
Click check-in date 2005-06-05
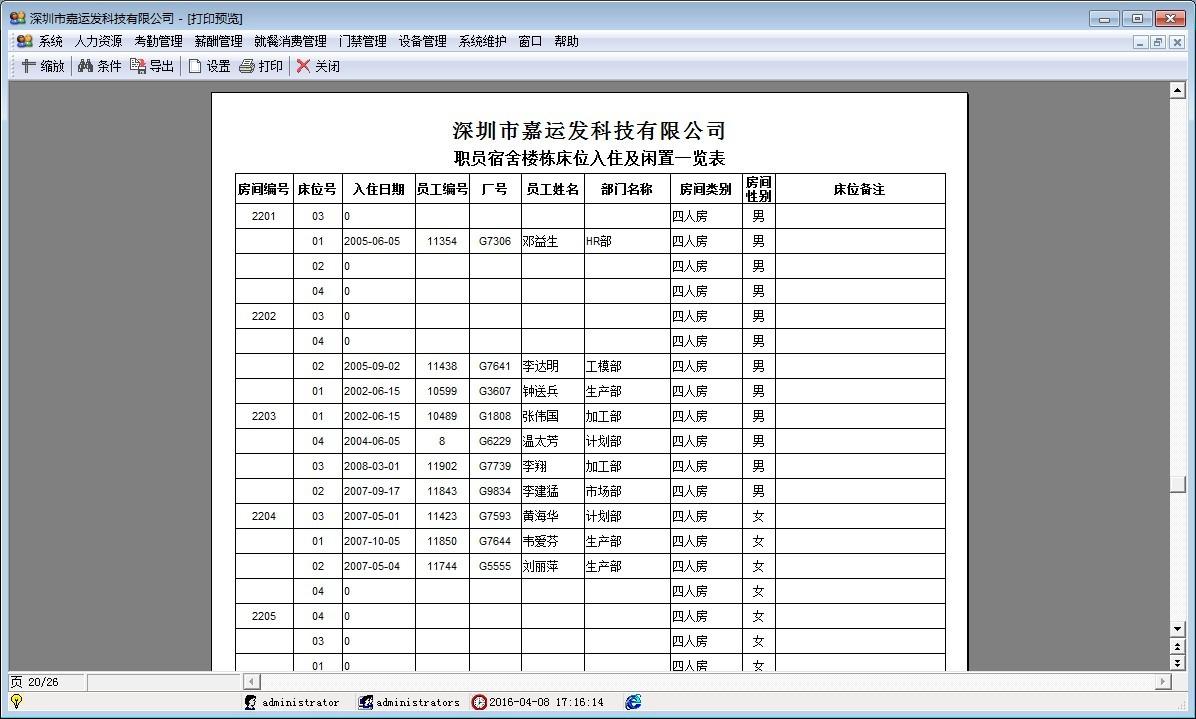(371, 242)
